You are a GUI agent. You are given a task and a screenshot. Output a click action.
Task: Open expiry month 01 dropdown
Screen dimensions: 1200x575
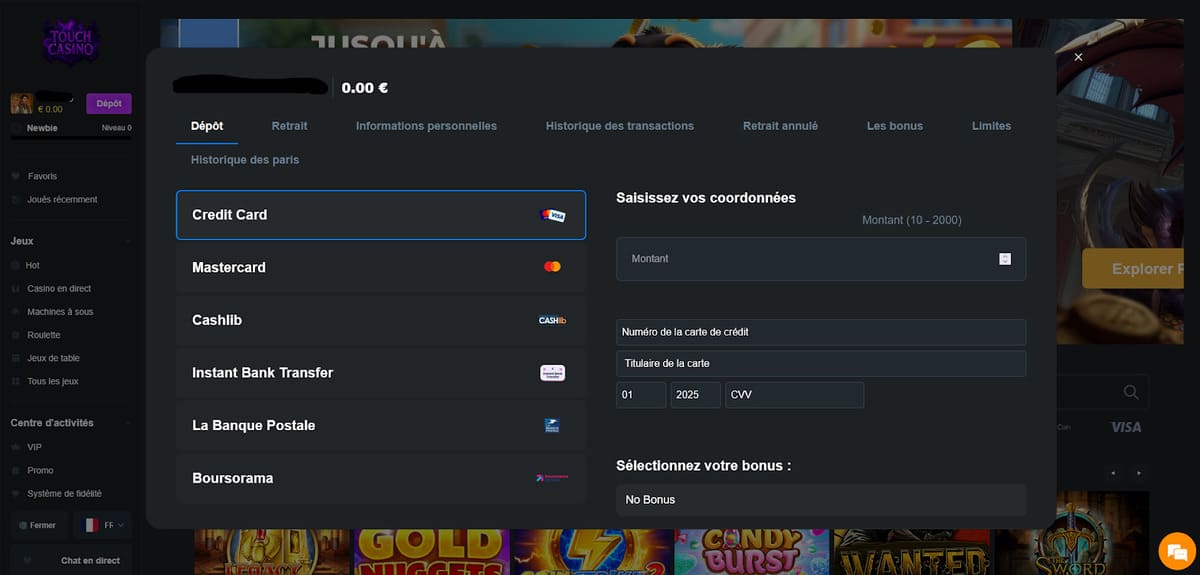tap(641, 395)
